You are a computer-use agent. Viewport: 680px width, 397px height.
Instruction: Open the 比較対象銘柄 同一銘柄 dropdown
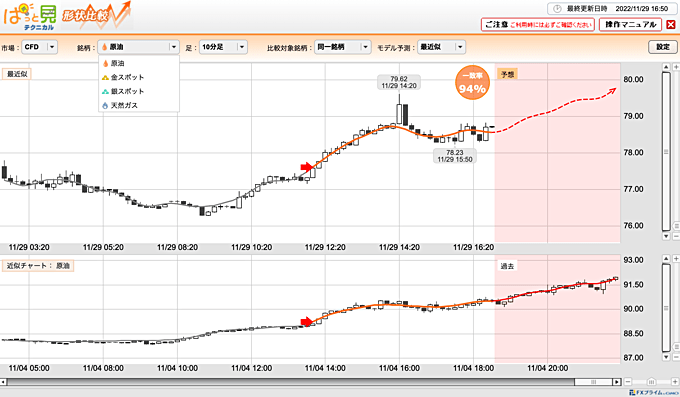pos(343,47)
